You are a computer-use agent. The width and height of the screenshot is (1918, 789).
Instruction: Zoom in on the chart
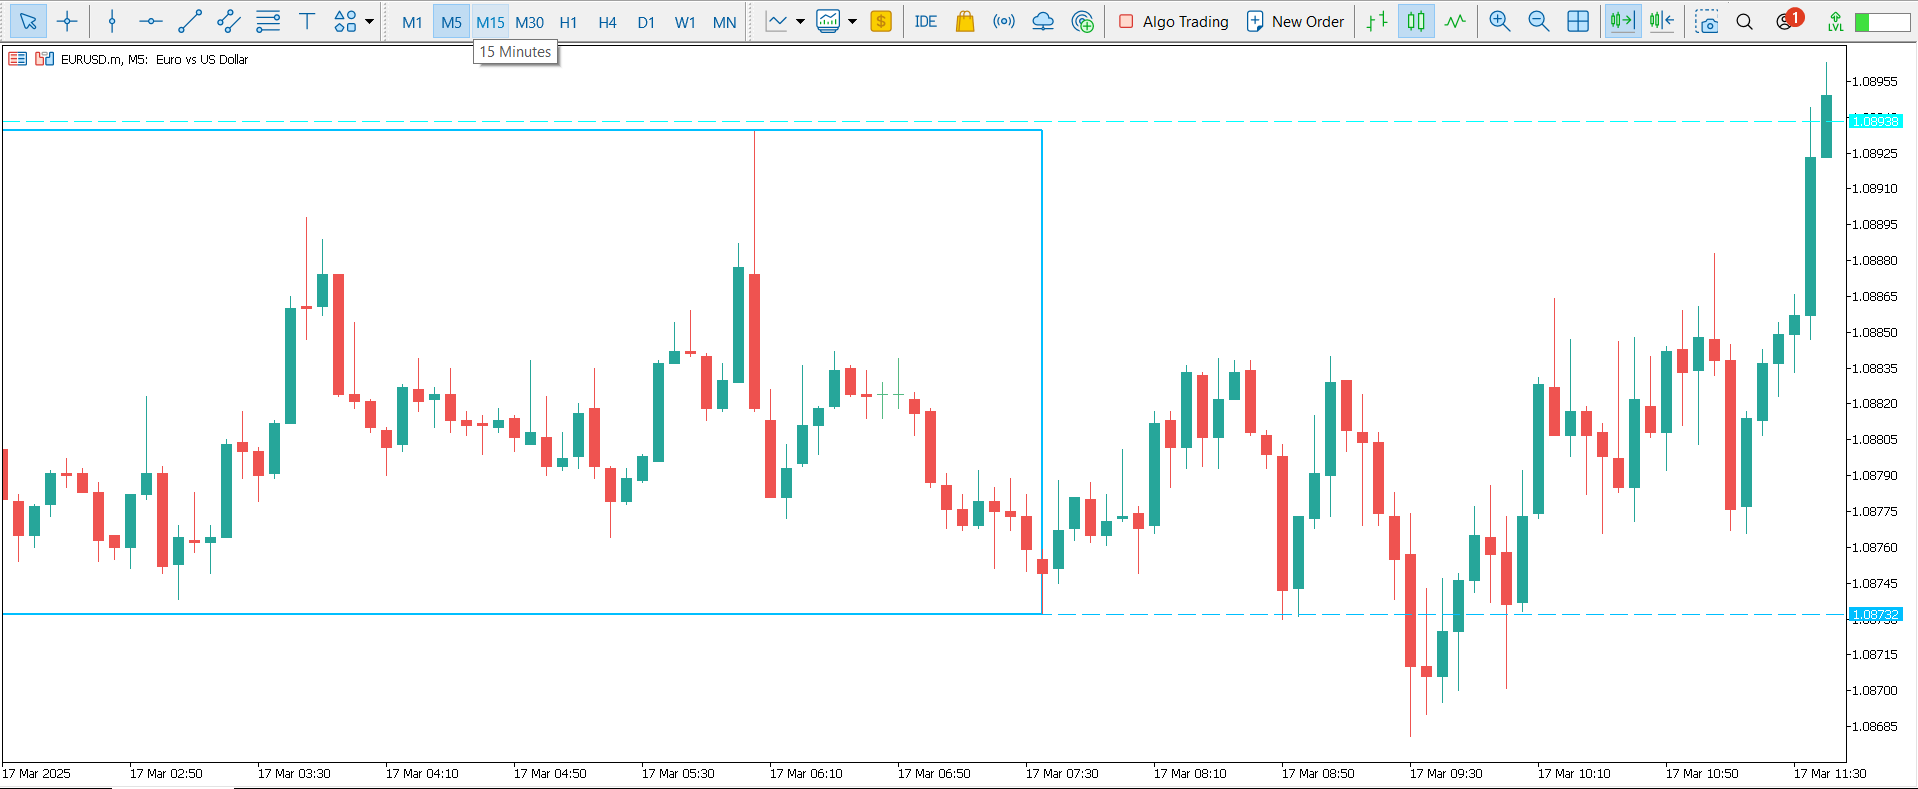click(1499, 21)
